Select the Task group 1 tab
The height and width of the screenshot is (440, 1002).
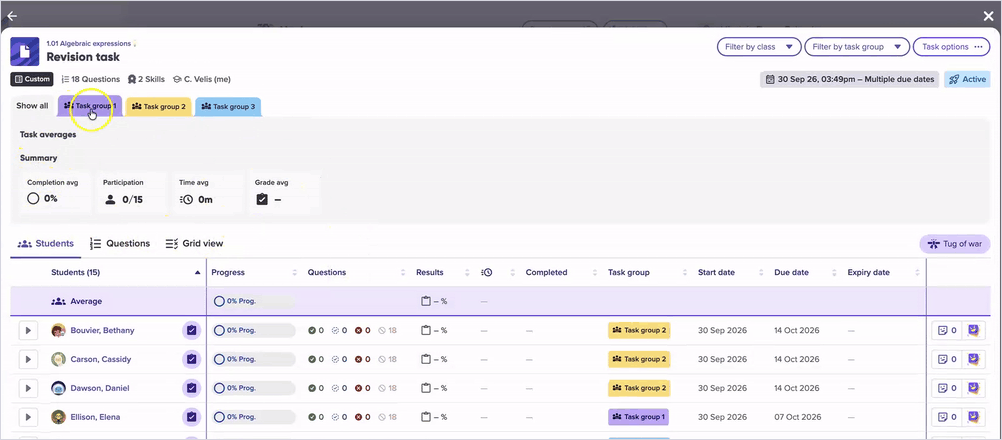tap(89, 106)
